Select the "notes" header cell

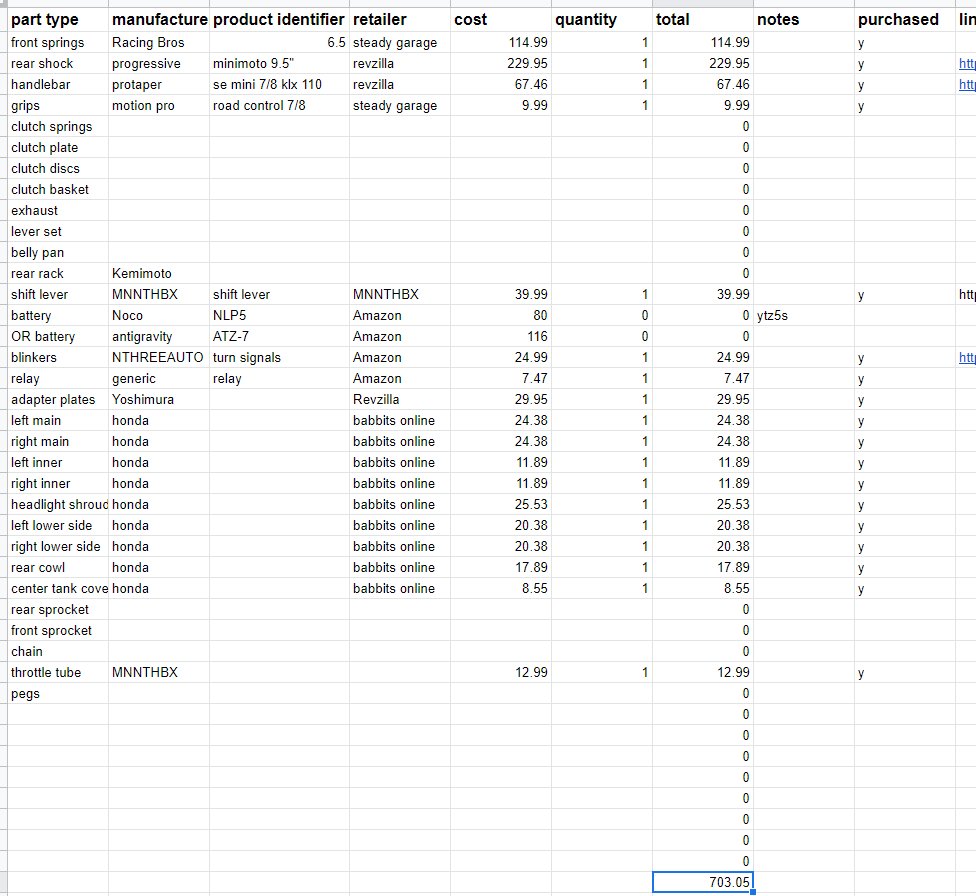click(x=804, y=20)
